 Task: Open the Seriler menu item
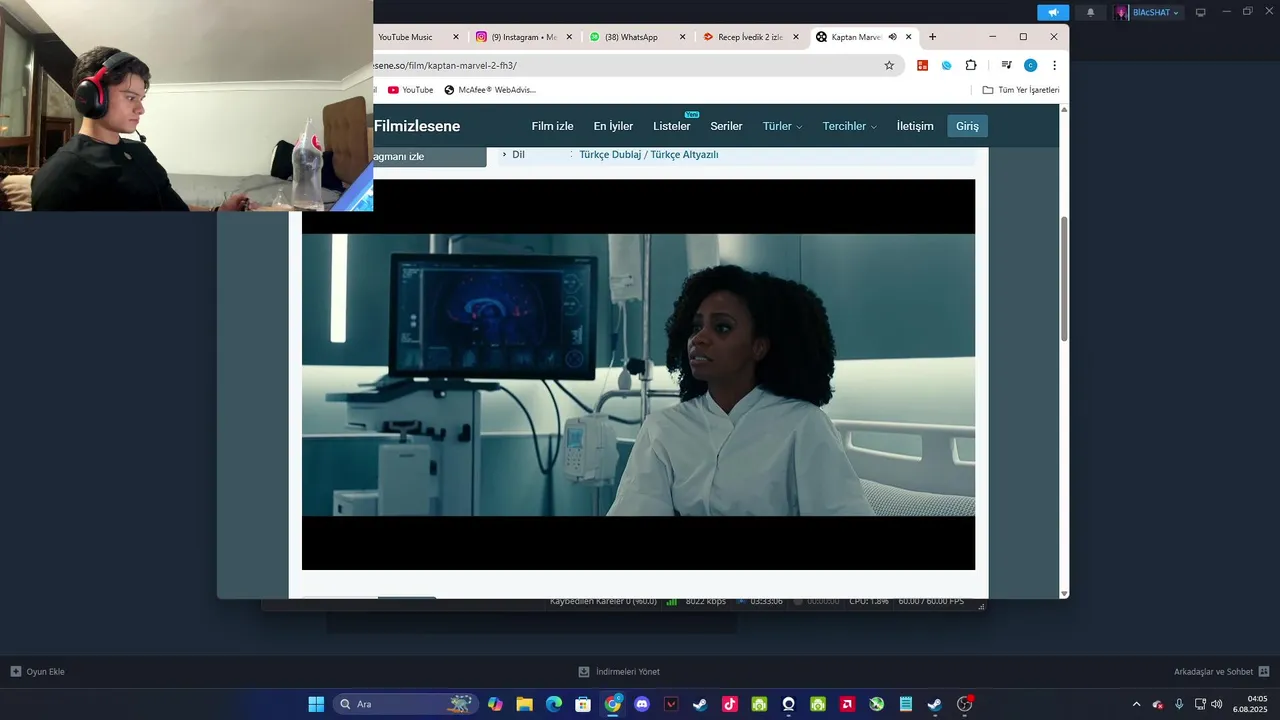726,126
